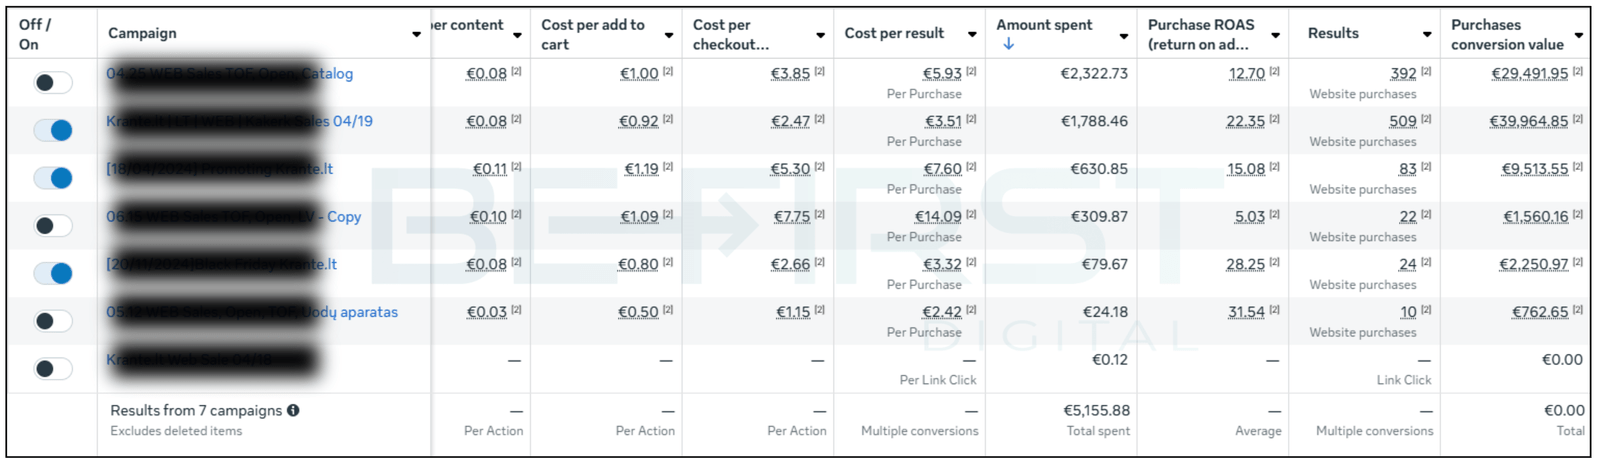Click the info icon beside Results from 7 campaigns

click(293, 410)
